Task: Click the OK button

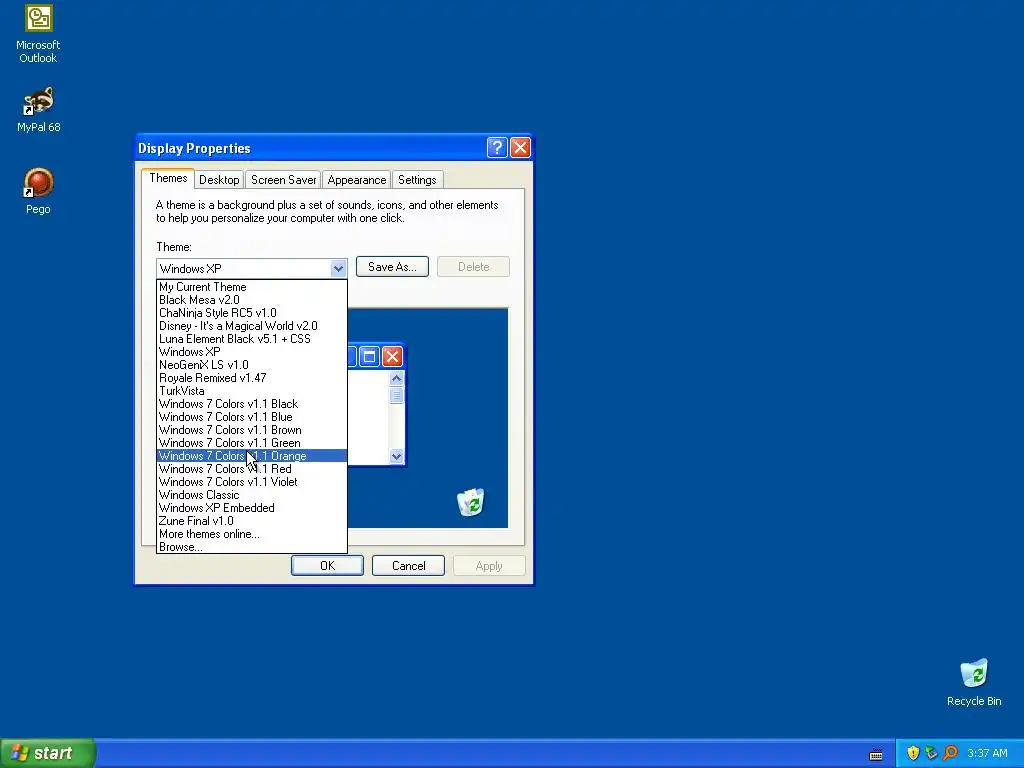Action: click(327, 566)
